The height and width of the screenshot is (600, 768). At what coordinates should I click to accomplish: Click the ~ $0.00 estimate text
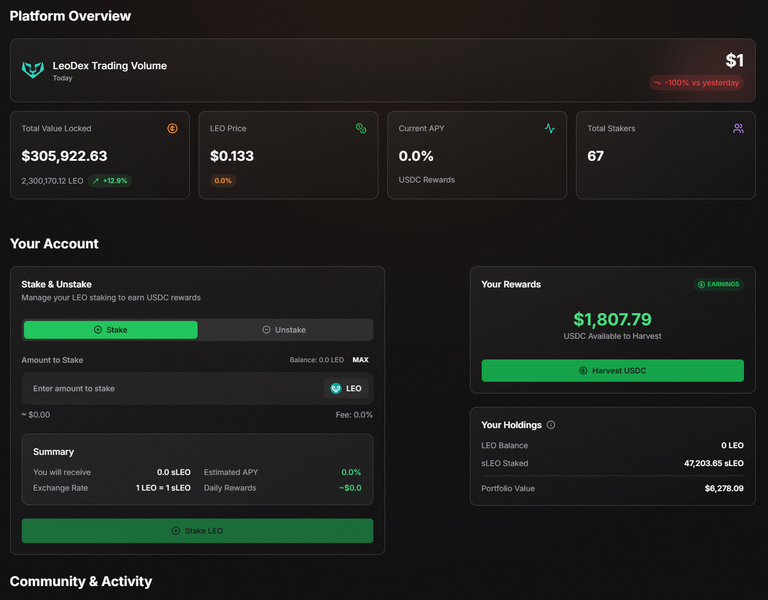[36, 415]
